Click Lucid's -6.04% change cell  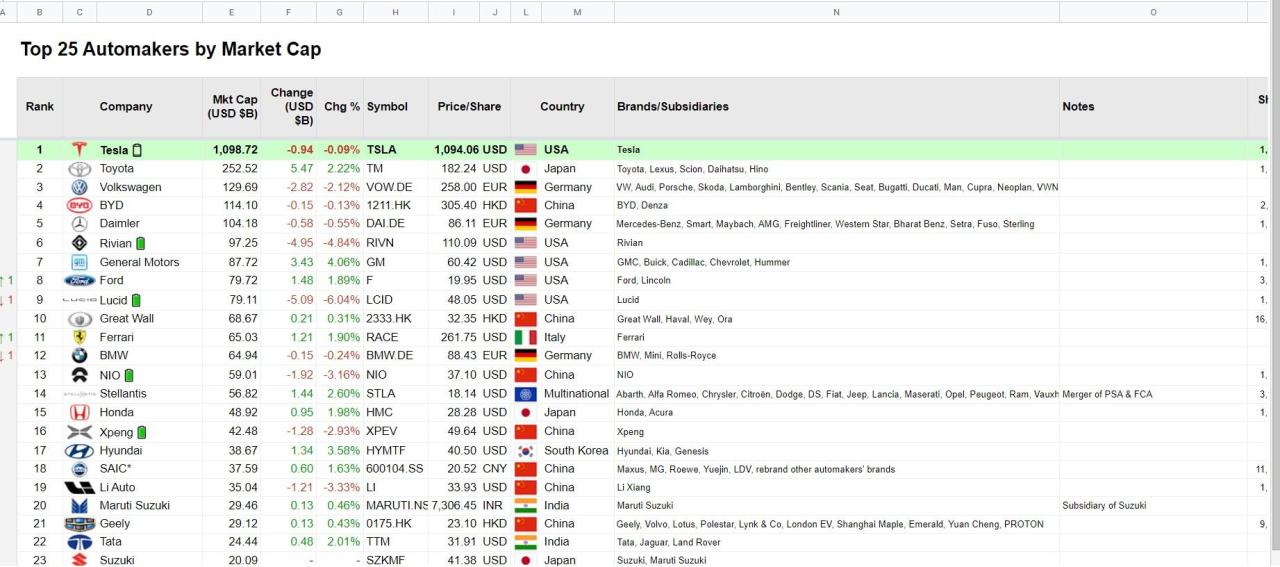(x=341, y=300)
